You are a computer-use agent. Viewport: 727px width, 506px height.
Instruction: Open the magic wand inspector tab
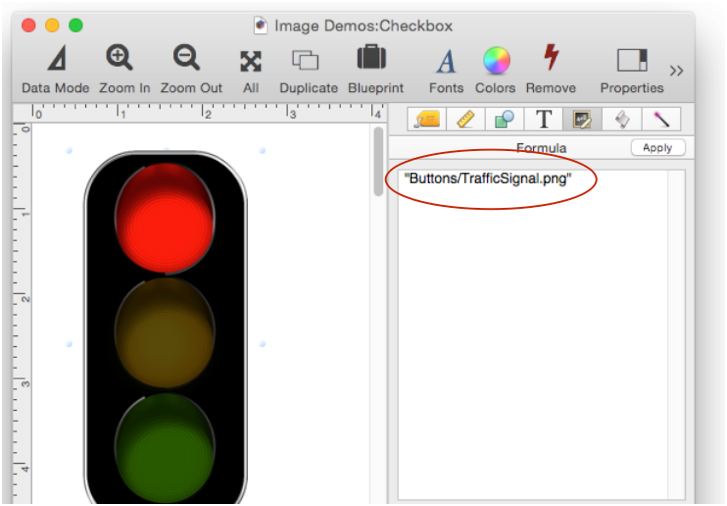click(661, 119)
